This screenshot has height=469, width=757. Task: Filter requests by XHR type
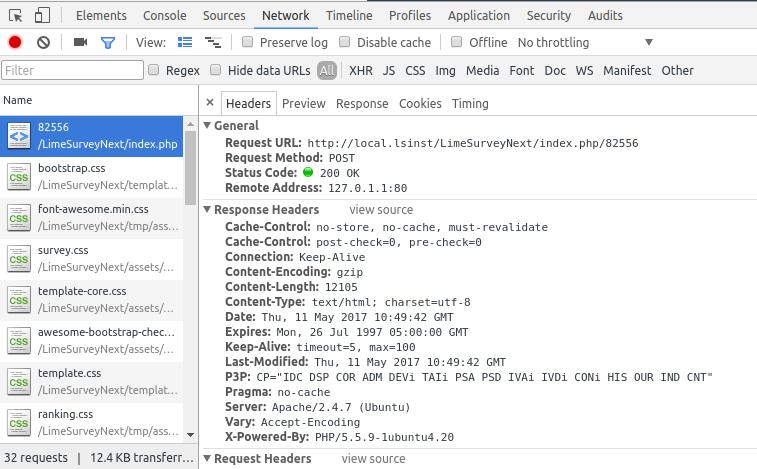pos(360,70)
